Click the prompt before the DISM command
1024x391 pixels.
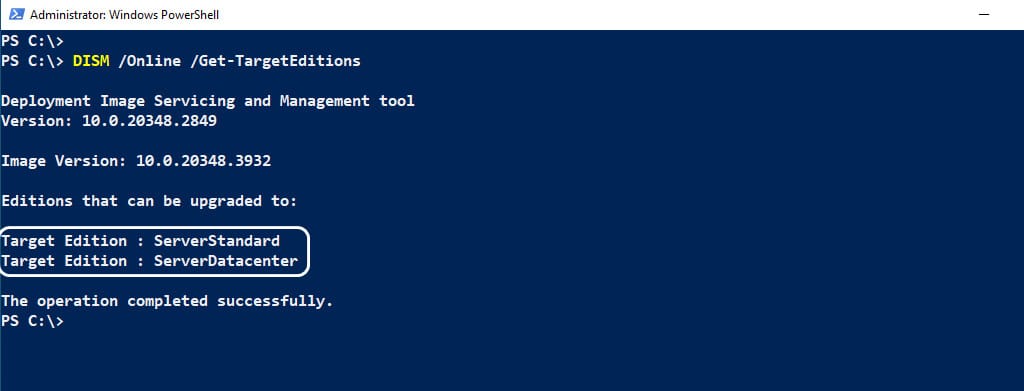coord(33,61)
